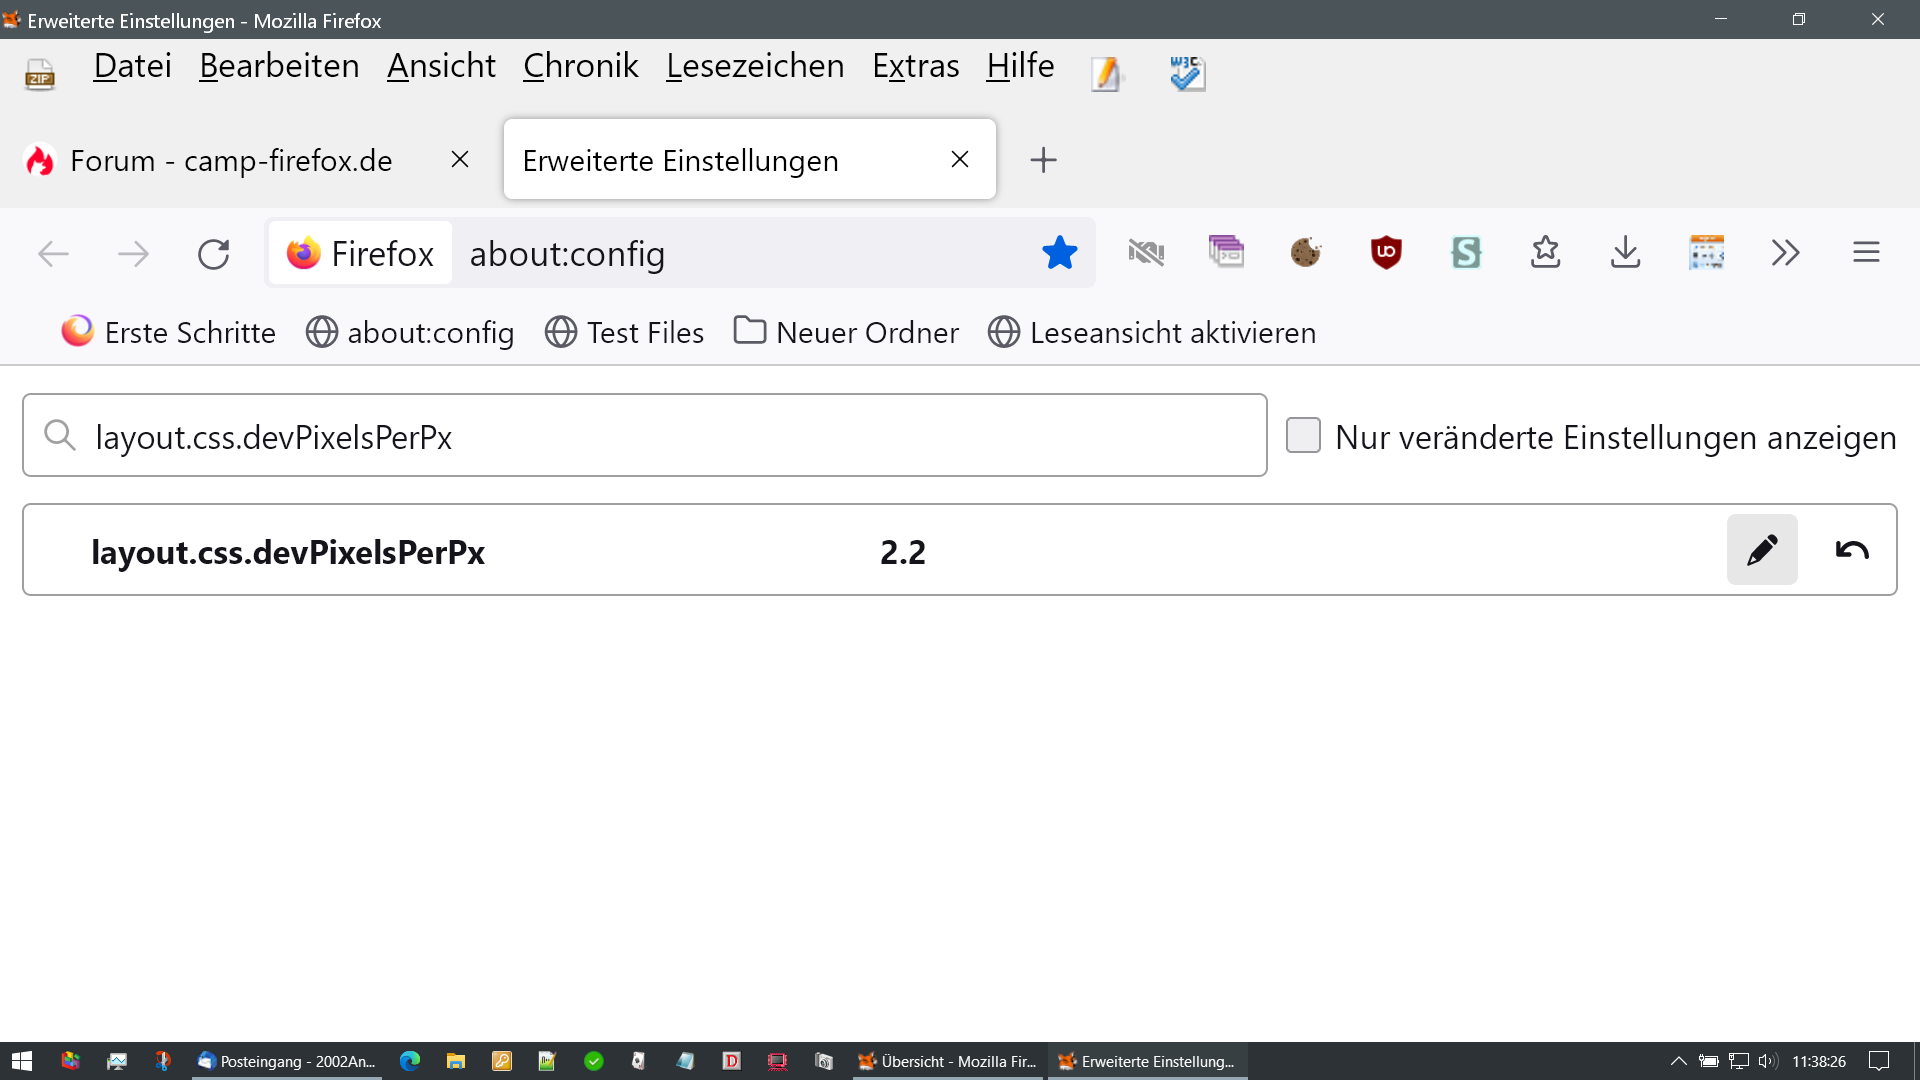Click the blue bookmark star

click(x=1059, y=253)
